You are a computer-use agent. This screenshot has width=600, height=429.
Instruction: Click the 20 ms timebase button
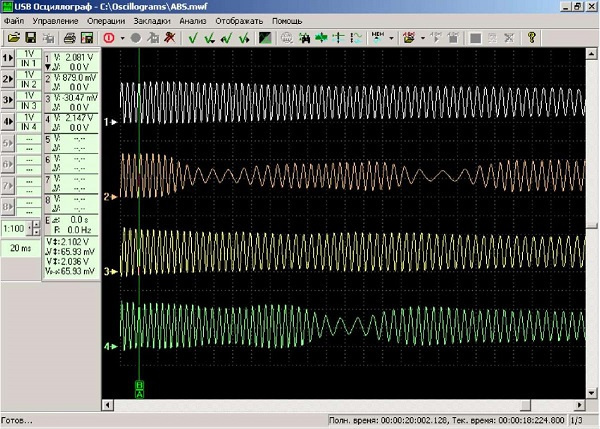pyautogui.click(x=20, y=247)
